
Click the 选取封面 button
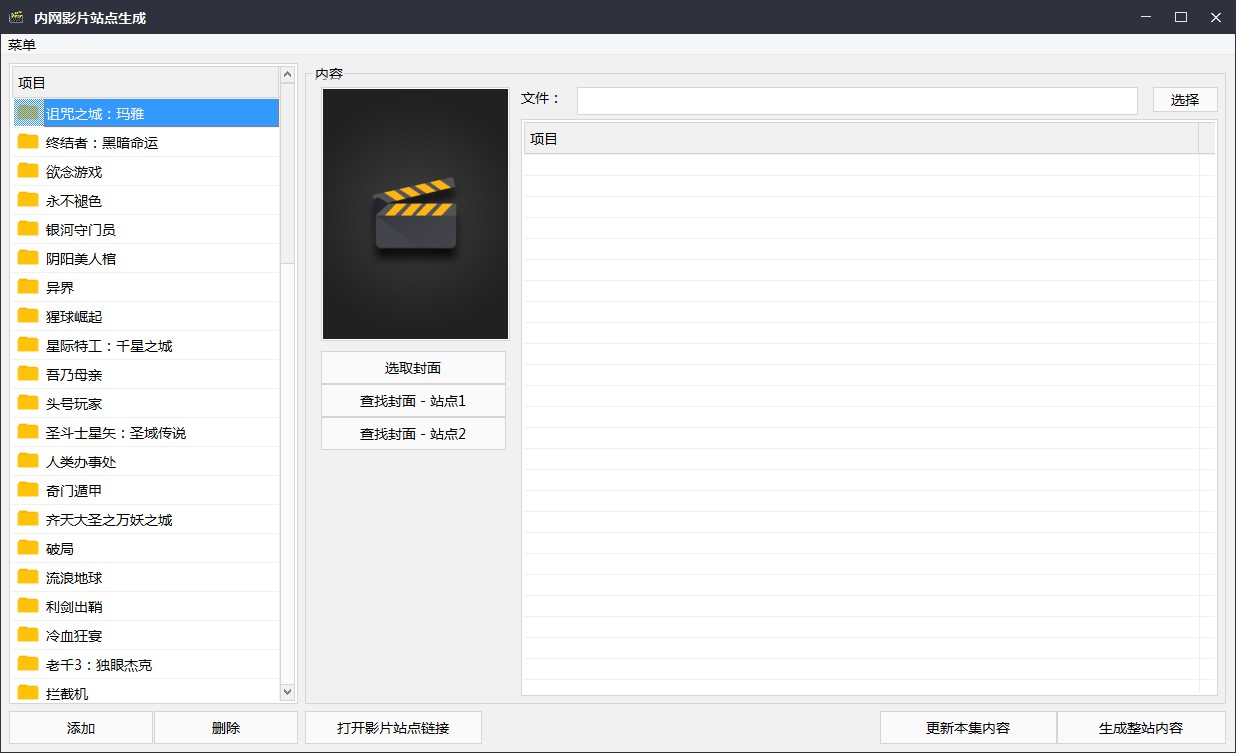[413, 368]
